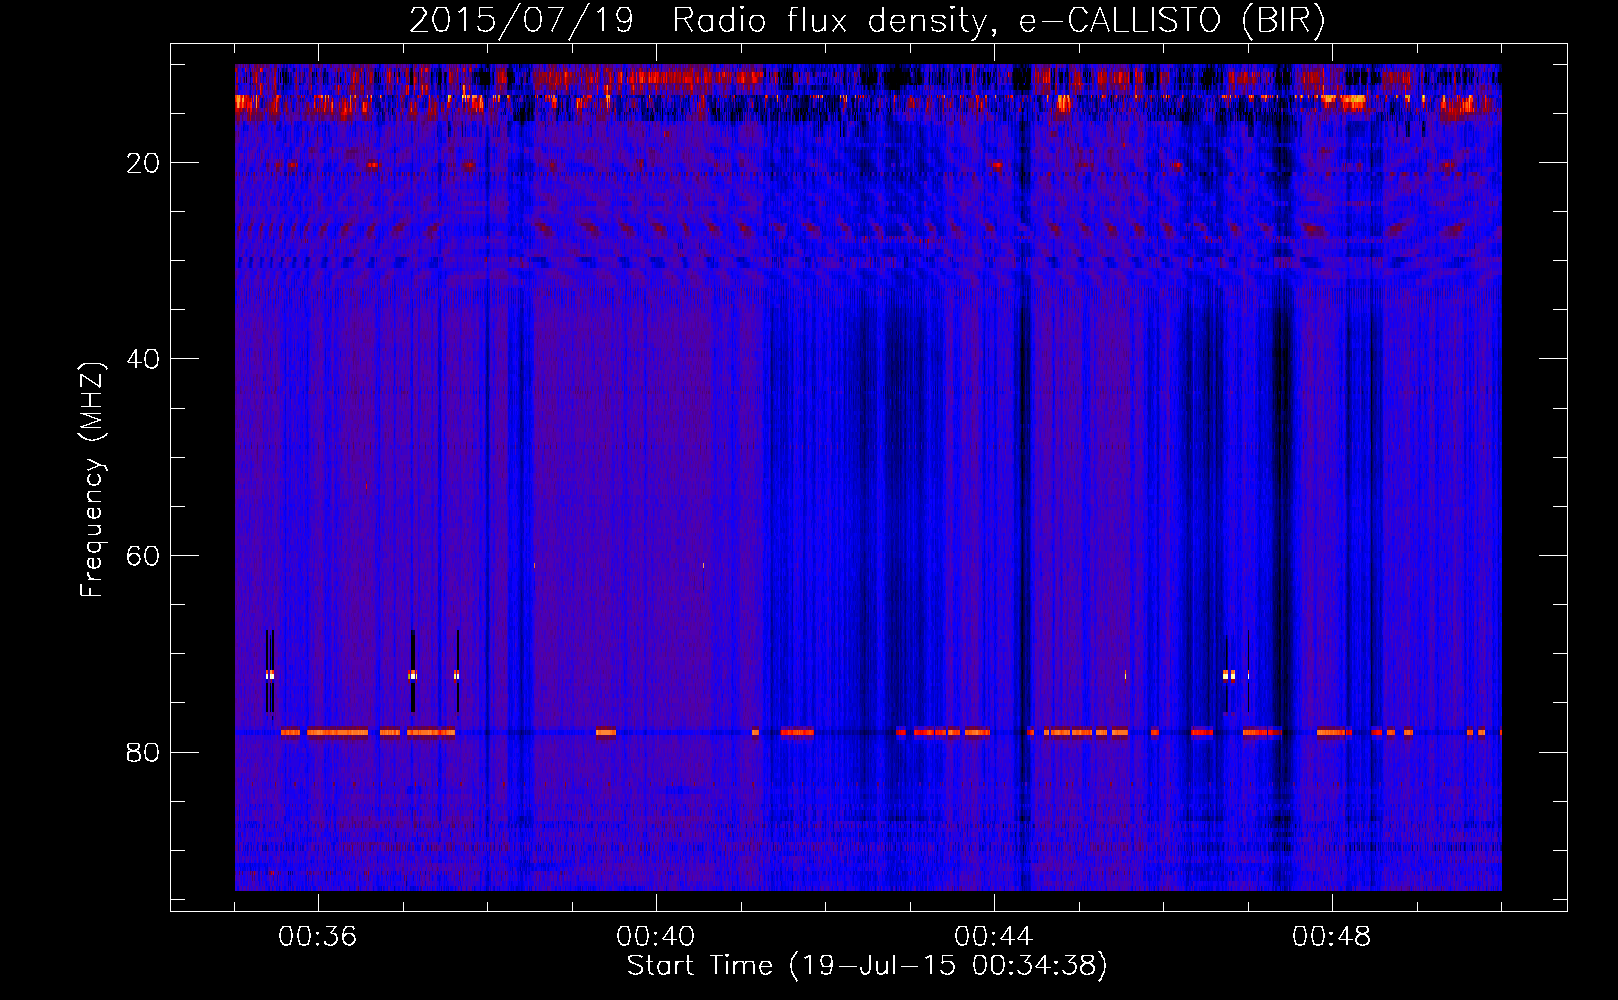
Task: Click the '00:44' time tick label
Action: [x=994, y=937]
